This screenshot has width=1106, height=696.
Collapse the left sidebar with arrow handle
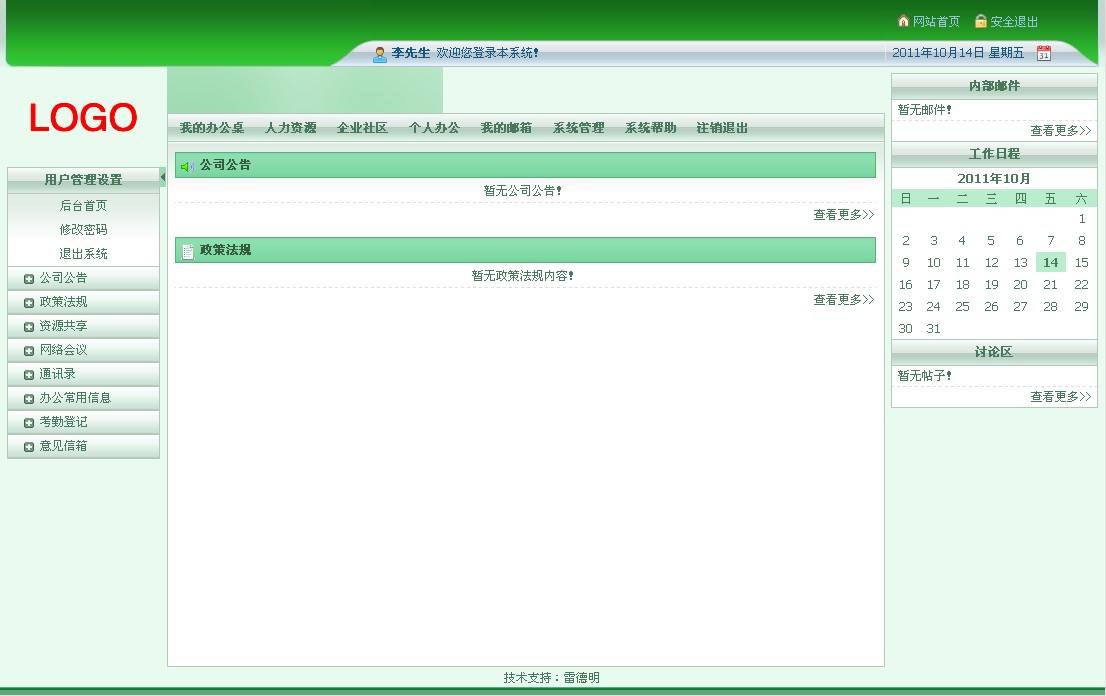[163, 177]
